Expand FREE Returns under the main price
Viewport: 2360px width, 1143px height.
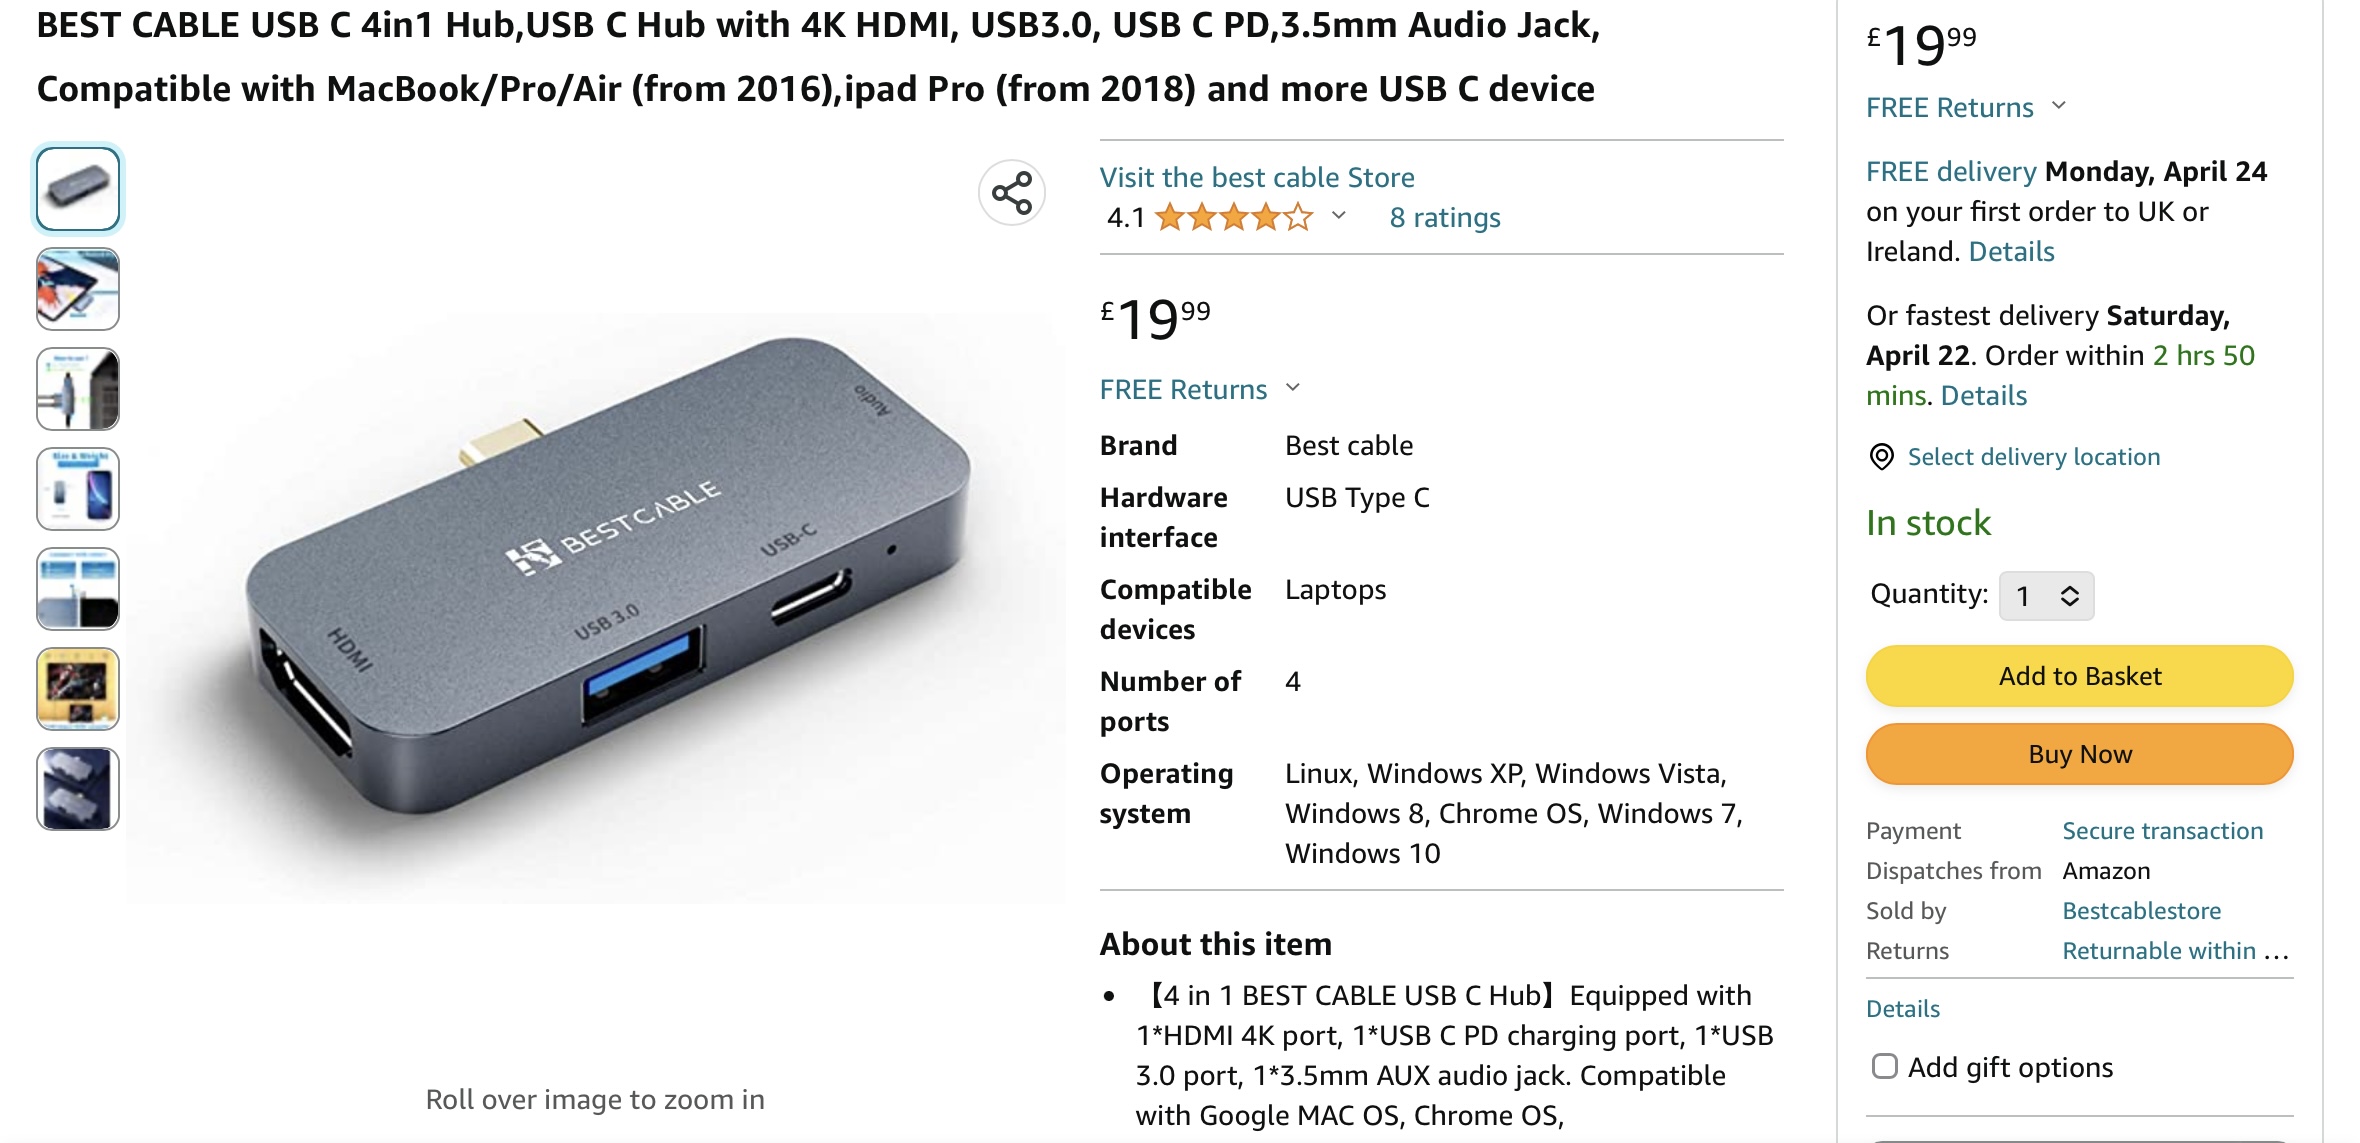pos(1293,388)
